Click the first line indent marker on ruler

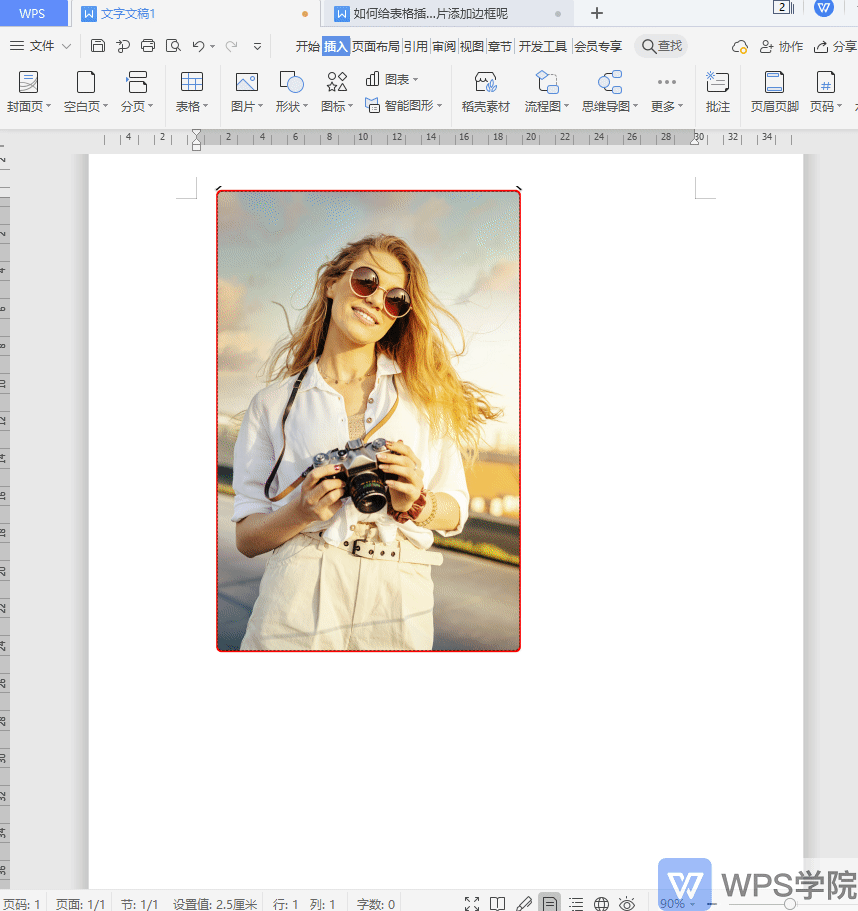pyautogui.click(x=196, y=135)
